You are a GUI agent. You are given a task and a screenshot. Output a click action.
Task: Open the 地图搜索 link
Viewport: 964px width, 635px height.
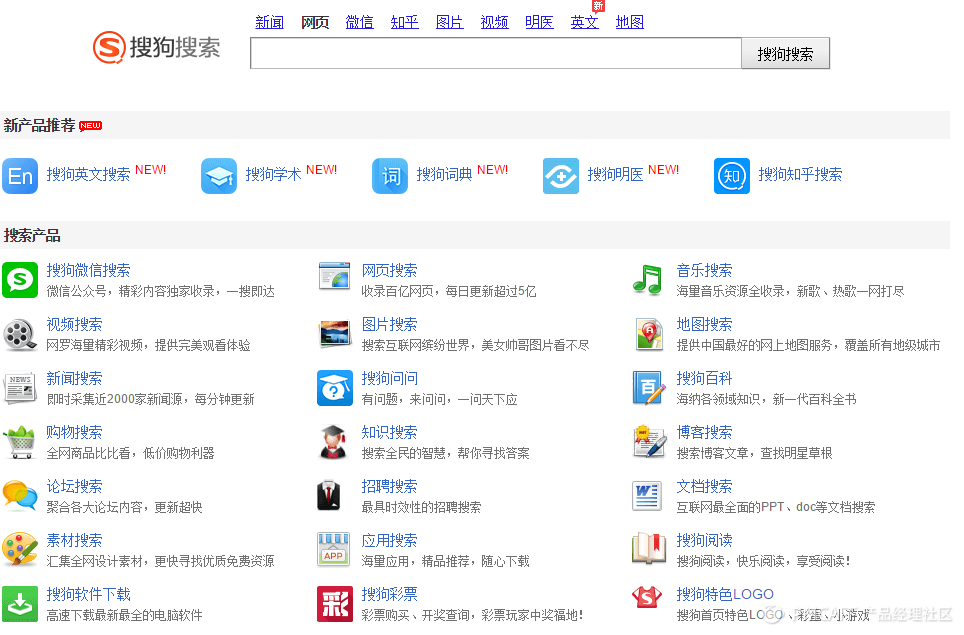(704, 325)
